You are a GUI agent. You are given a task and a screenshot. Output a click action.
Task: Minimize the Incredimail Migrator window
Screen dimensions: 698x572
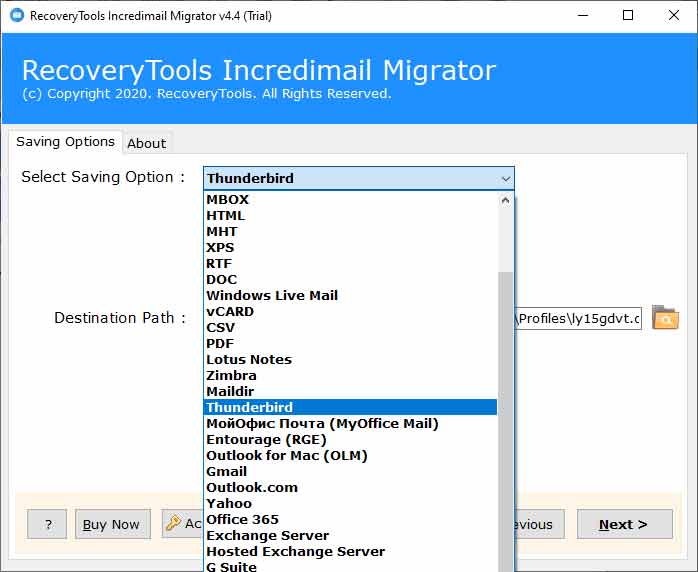click(583, 15)
